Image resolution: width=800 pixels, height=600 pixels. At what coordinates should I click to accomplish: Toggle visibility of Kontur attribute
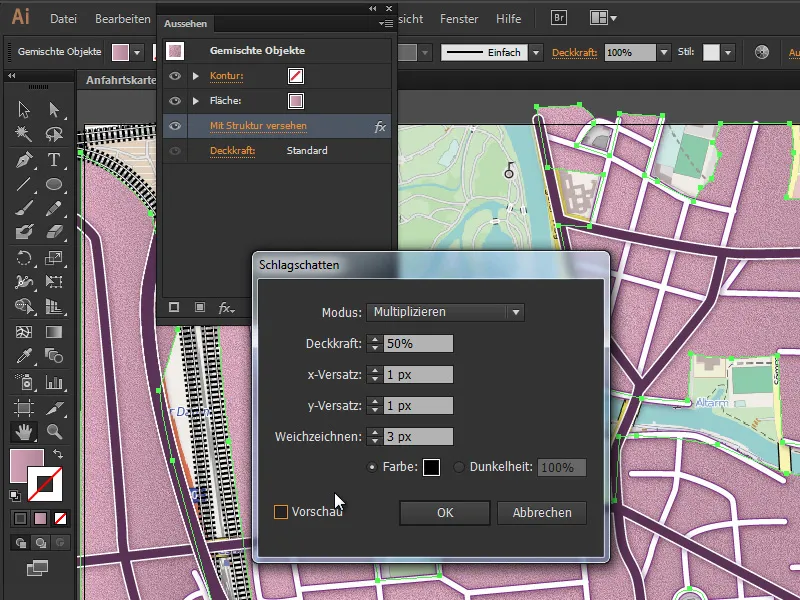[x=175, y=76]
